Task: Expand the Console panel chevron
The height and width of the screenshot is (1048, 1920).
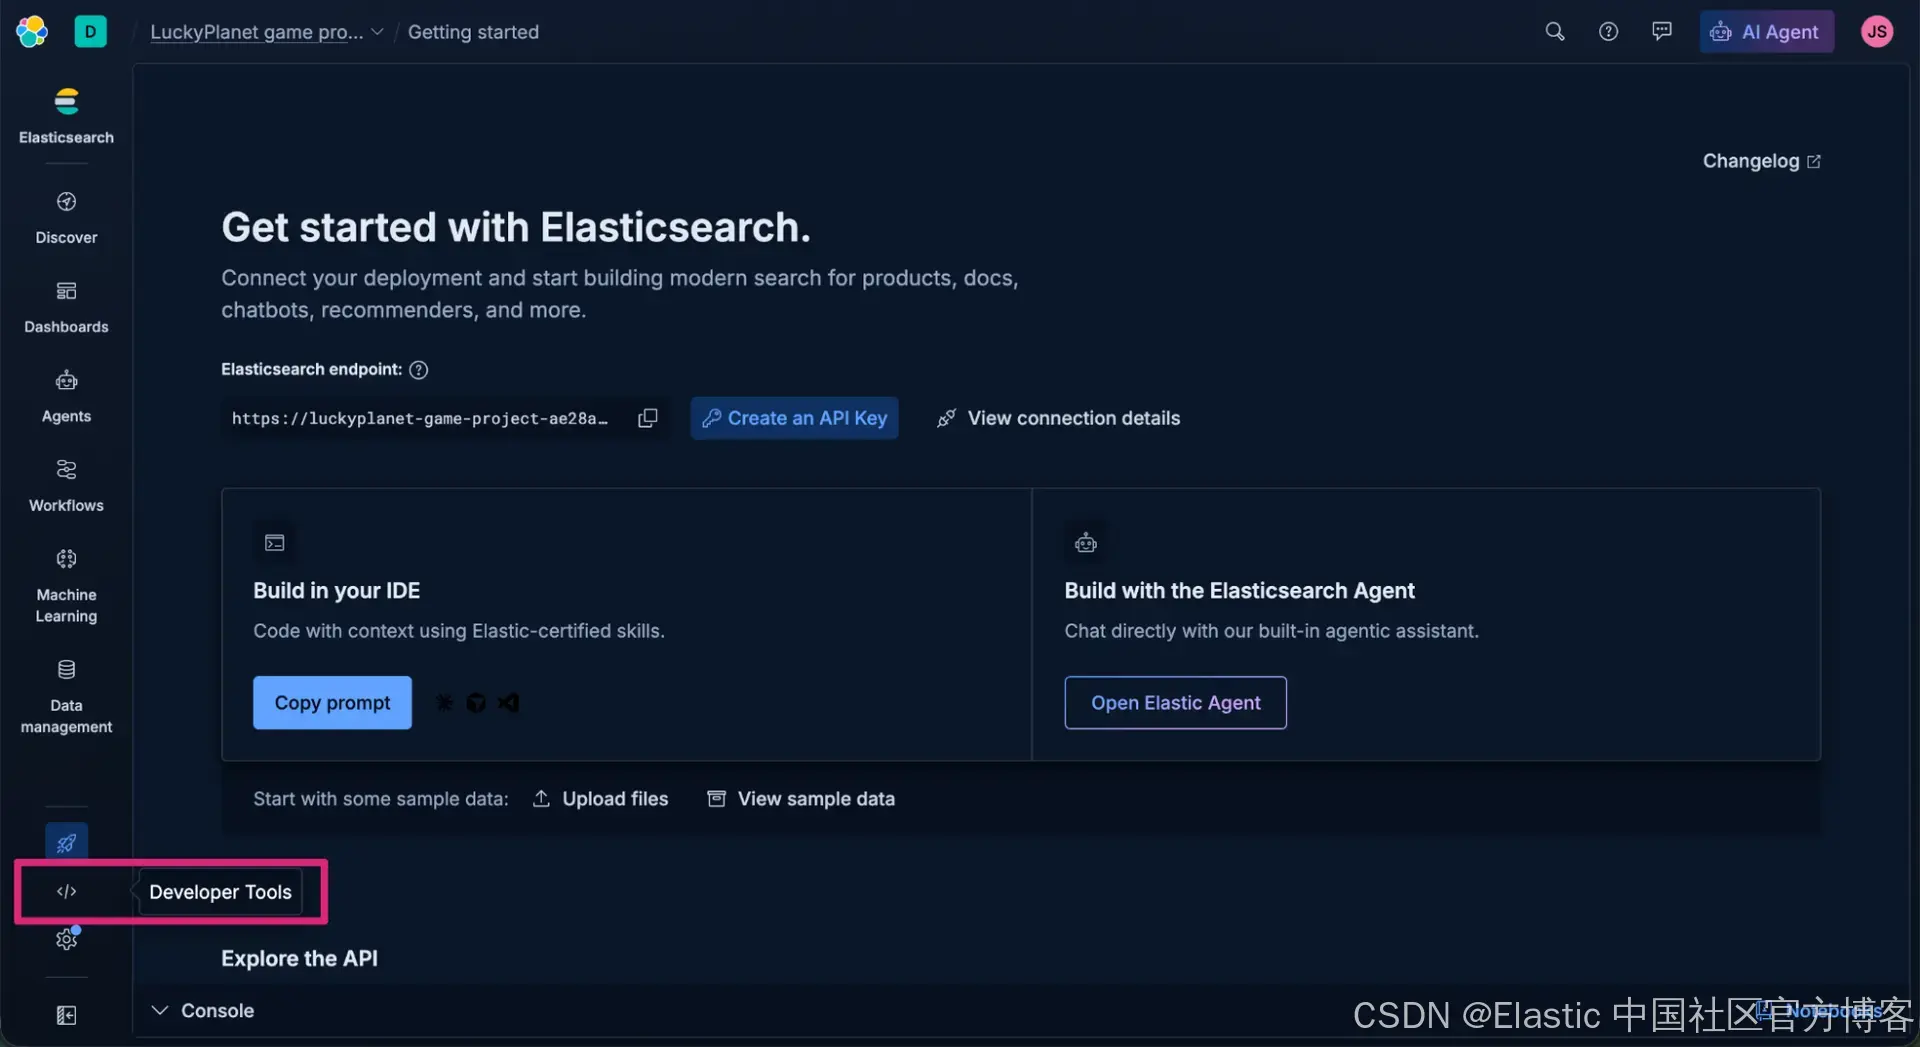Action: [160, 1011]
